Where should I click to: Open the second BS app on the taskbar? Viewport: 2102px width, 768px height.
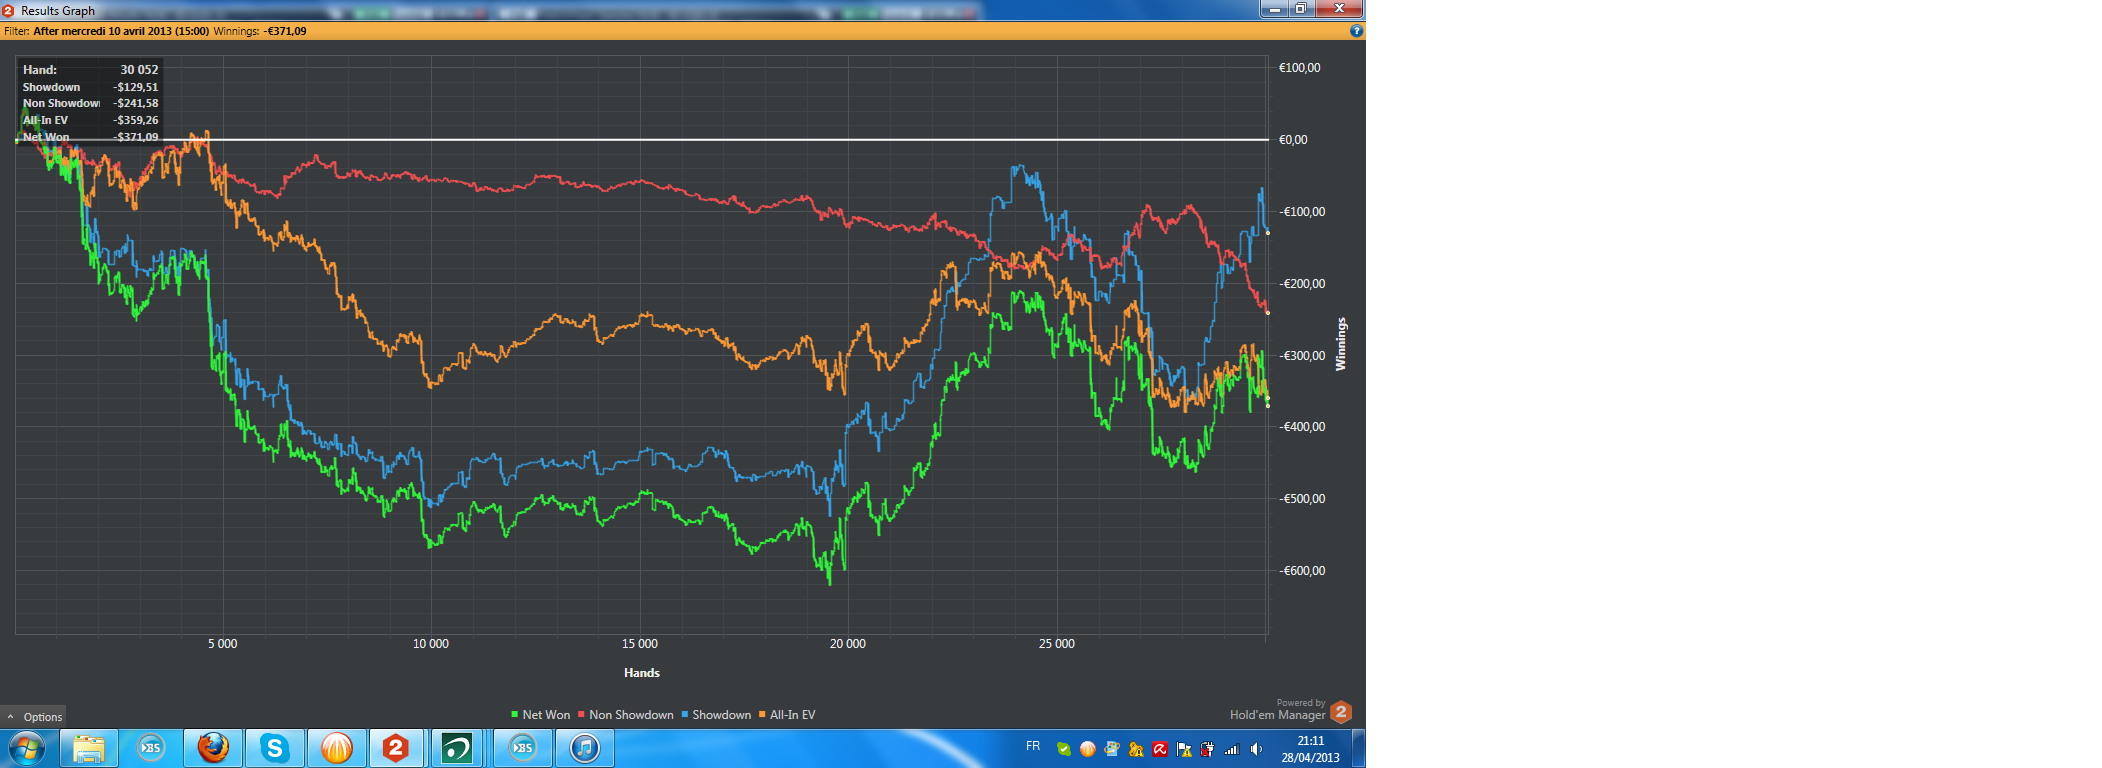point(523,748)
